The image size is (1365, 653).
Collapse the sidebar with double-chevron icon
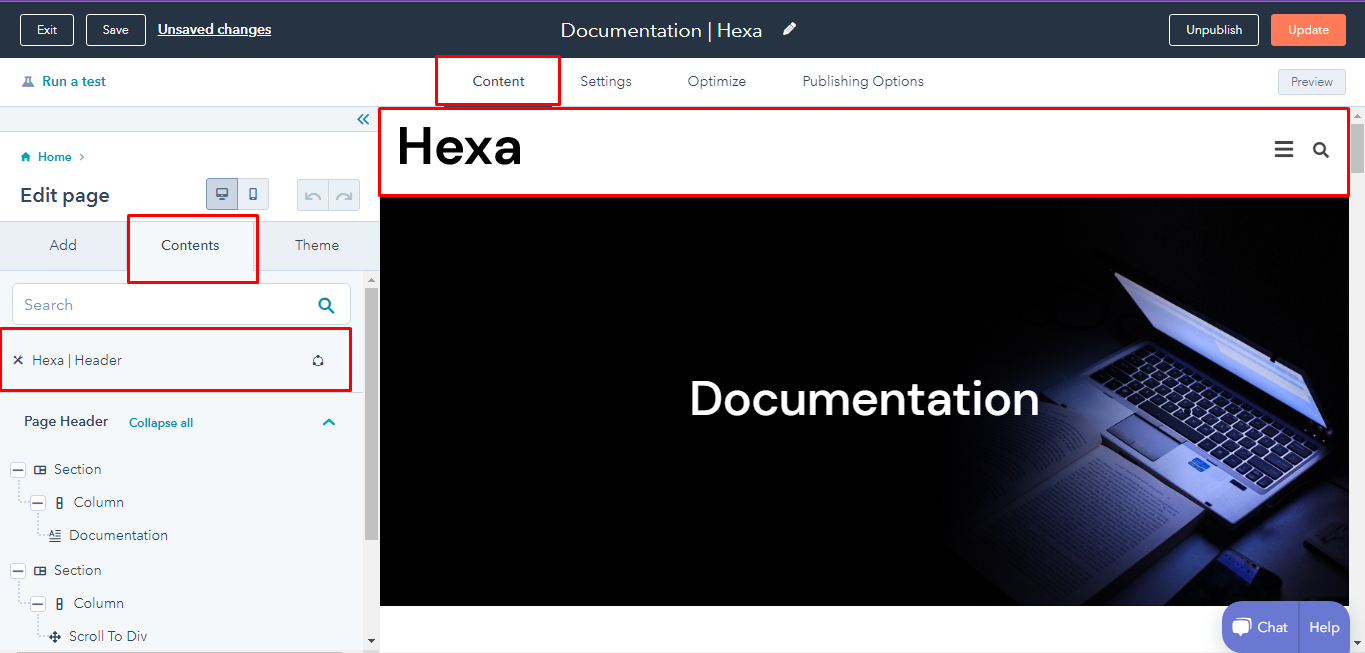click(x=363, y=120)
